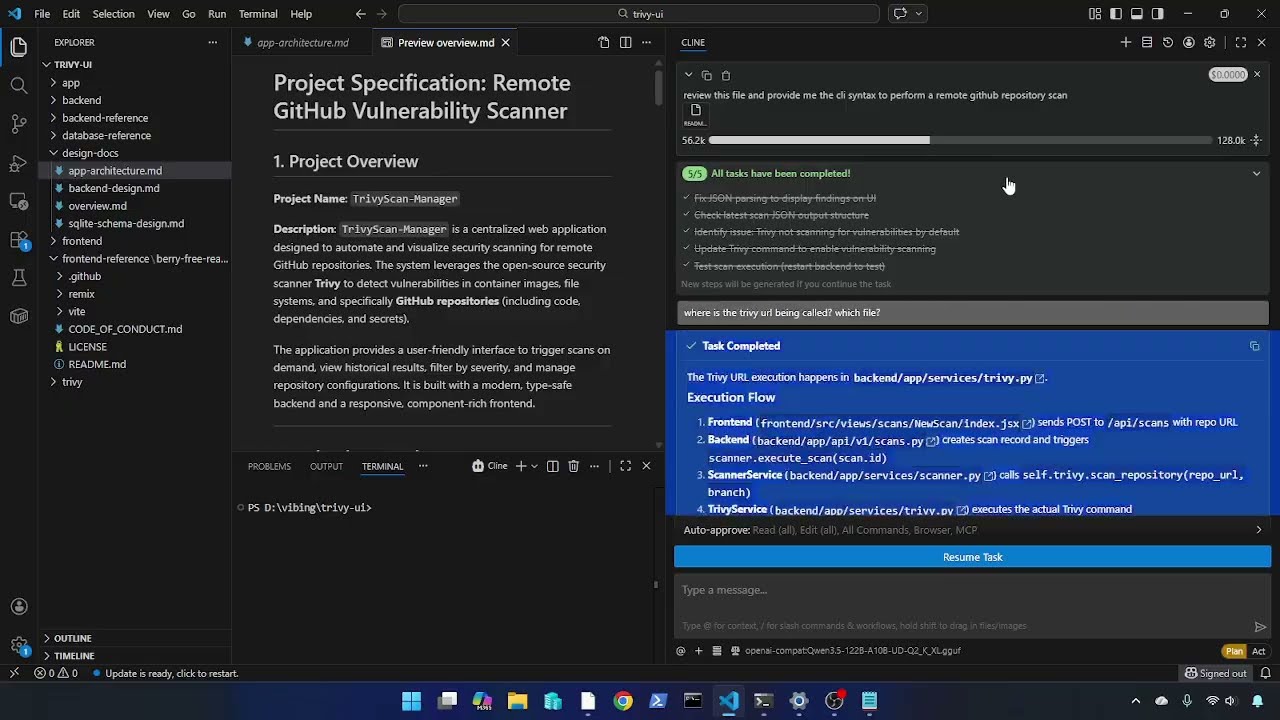Open the Terminal menu
Viewport: 1280px width, 720px height.
coord(258,14)
